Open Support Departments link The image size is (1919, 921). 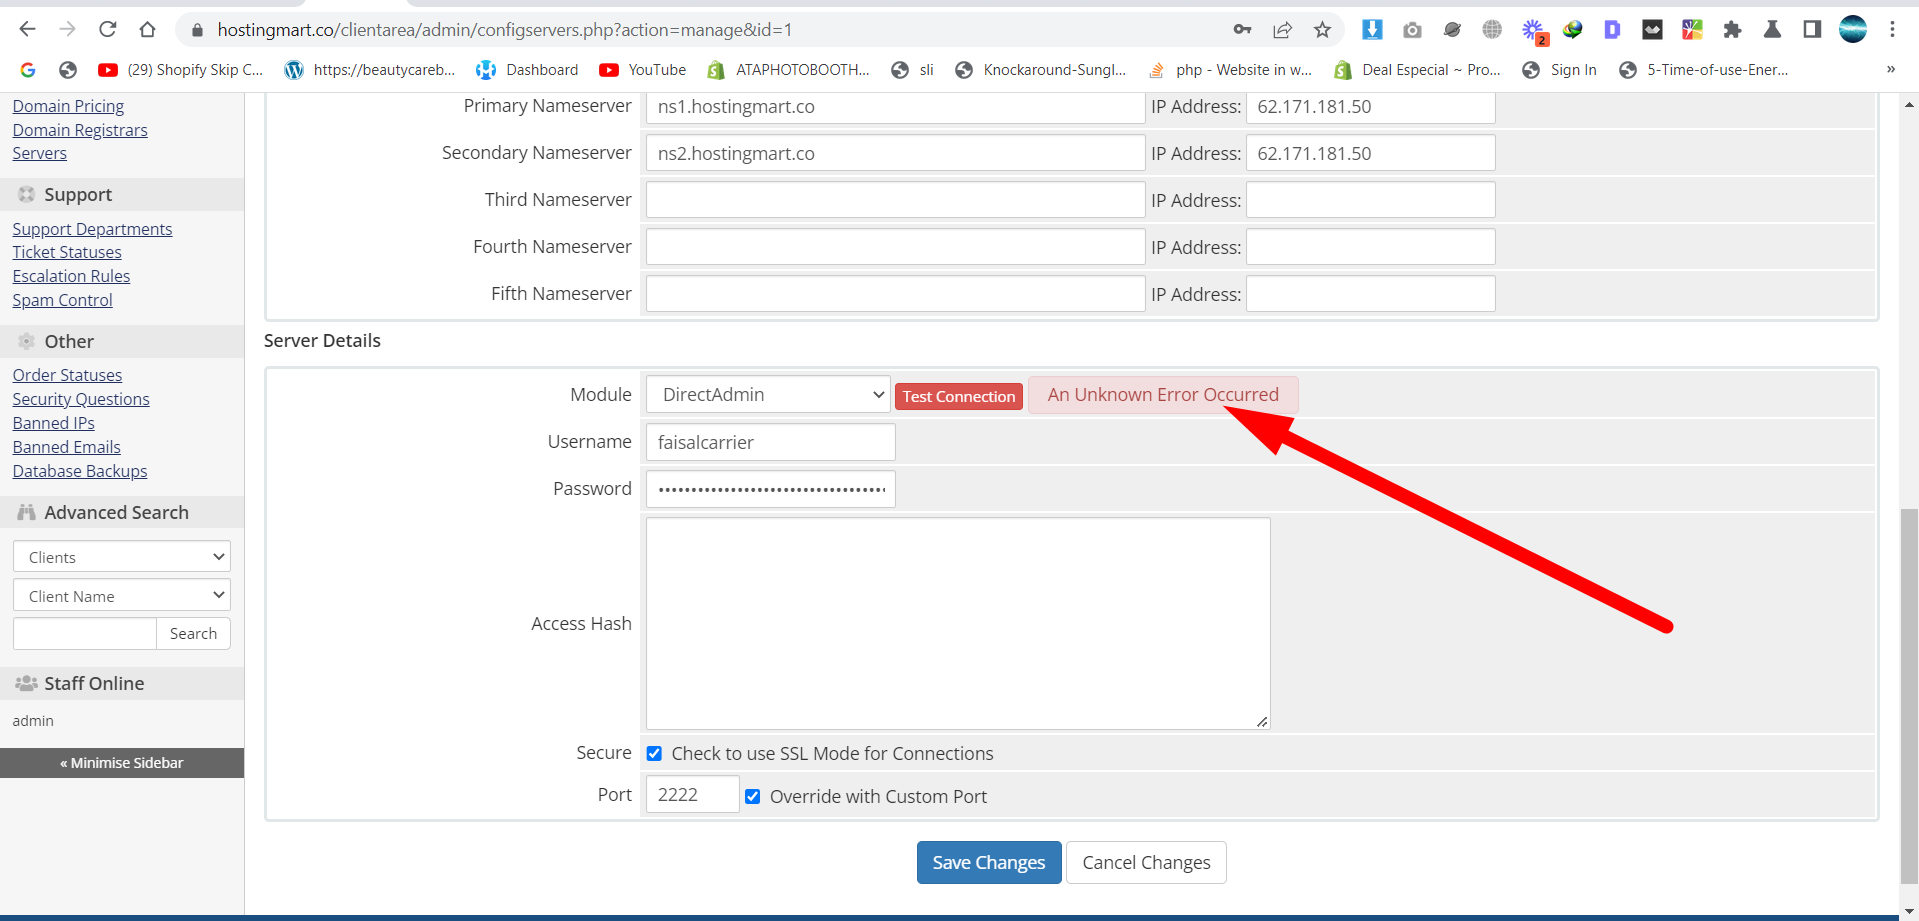point(92,229)
